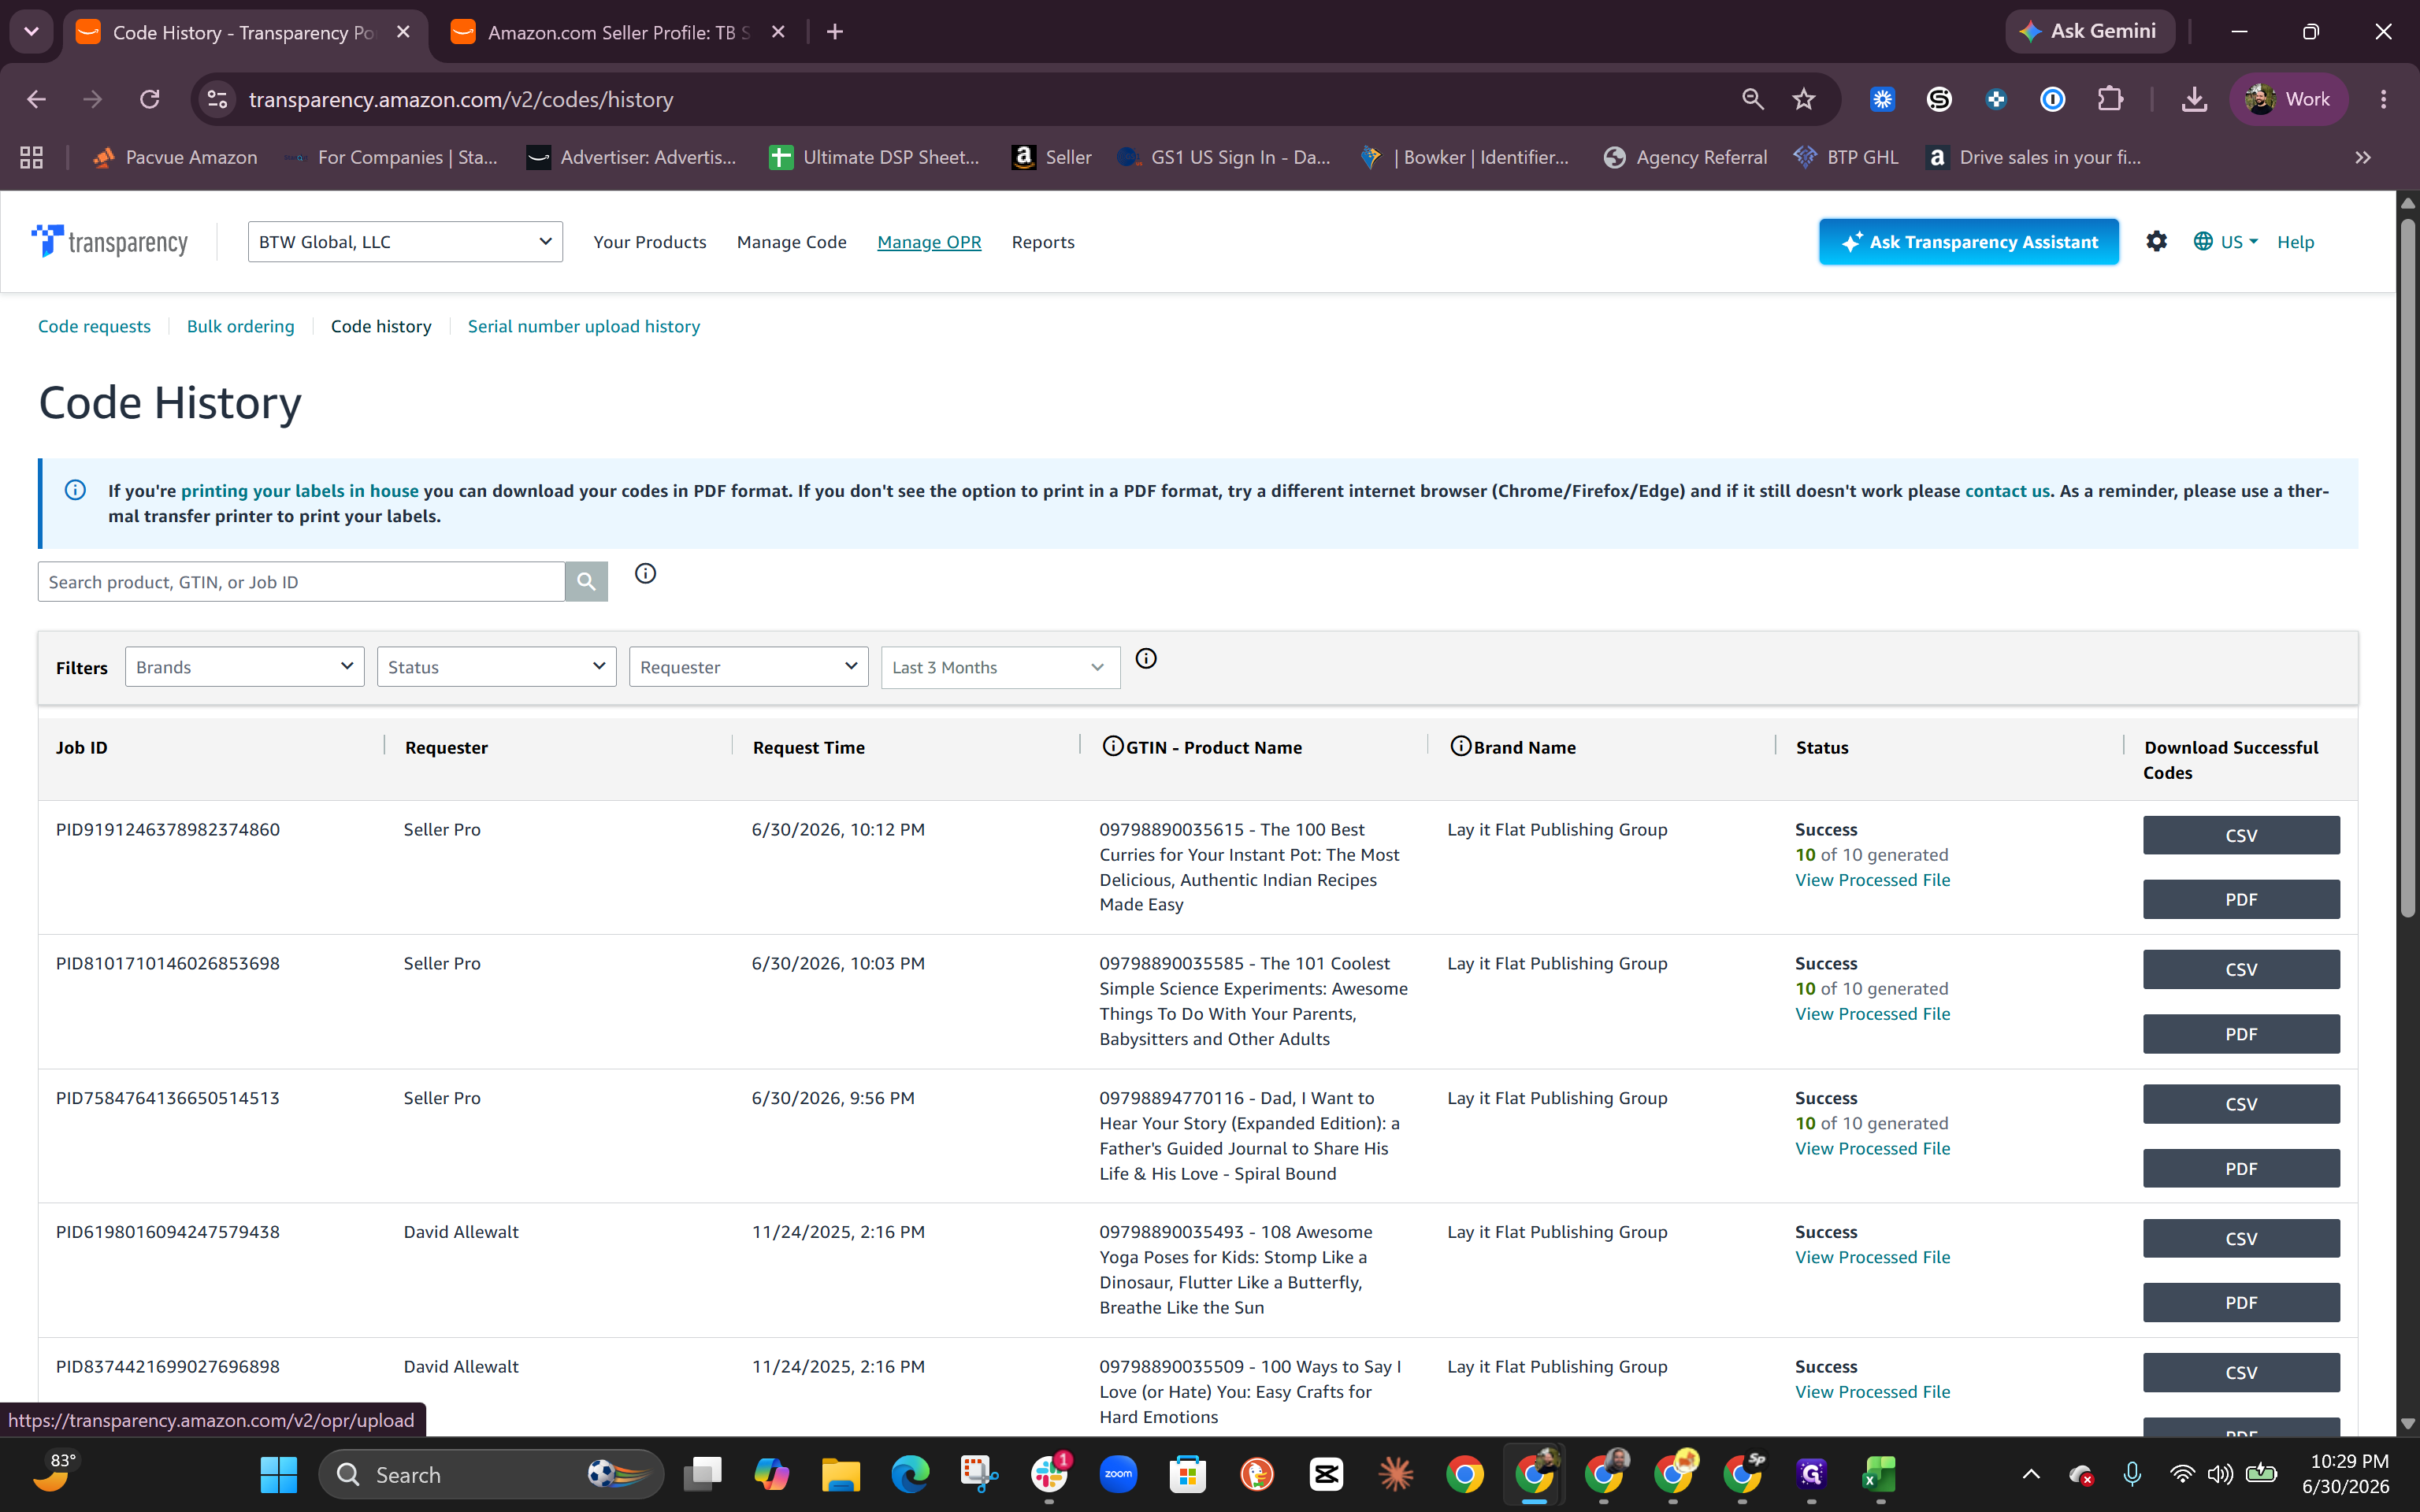Click the search magnifier button
Image resolution: width=2420 pixels, height=1512 pixels.
click(586, 581)
